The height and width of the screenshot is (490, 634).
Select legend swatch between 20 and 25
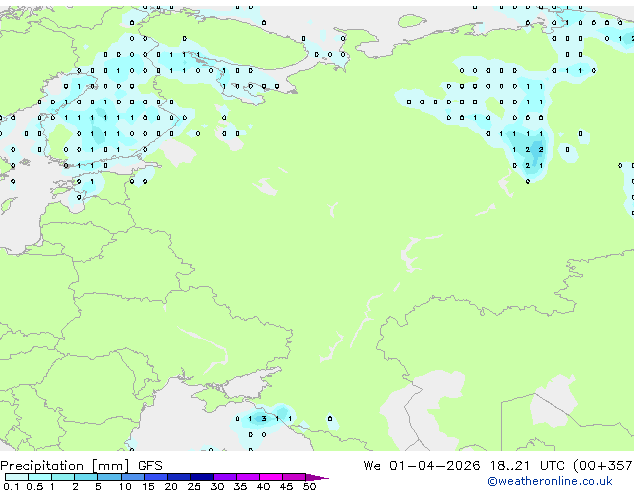tap(179, 477)
